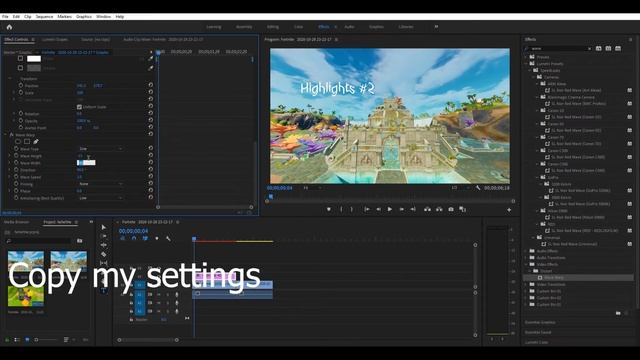
Task: Toggle timeline snapping magnet icon
Action: pos(134,238)
